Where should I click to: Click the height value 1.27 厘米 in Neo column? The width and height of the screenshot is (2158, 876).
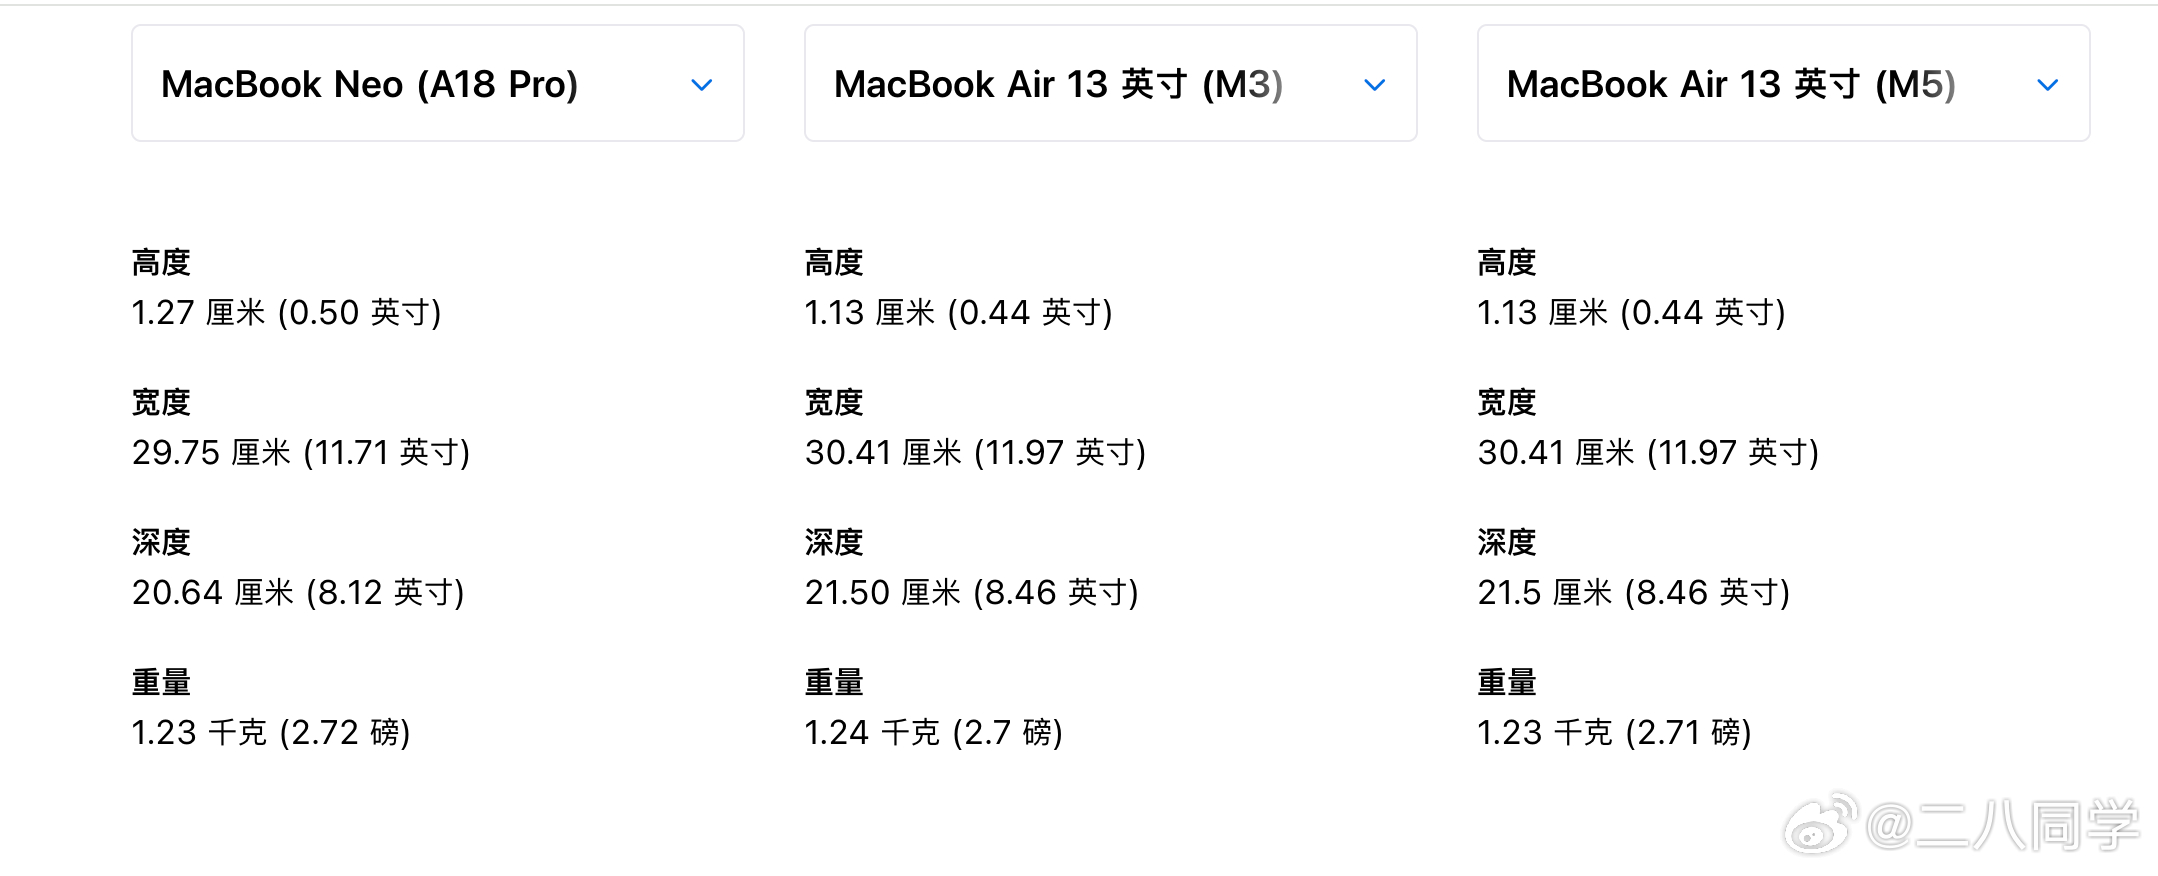click(x=288, y=312)
